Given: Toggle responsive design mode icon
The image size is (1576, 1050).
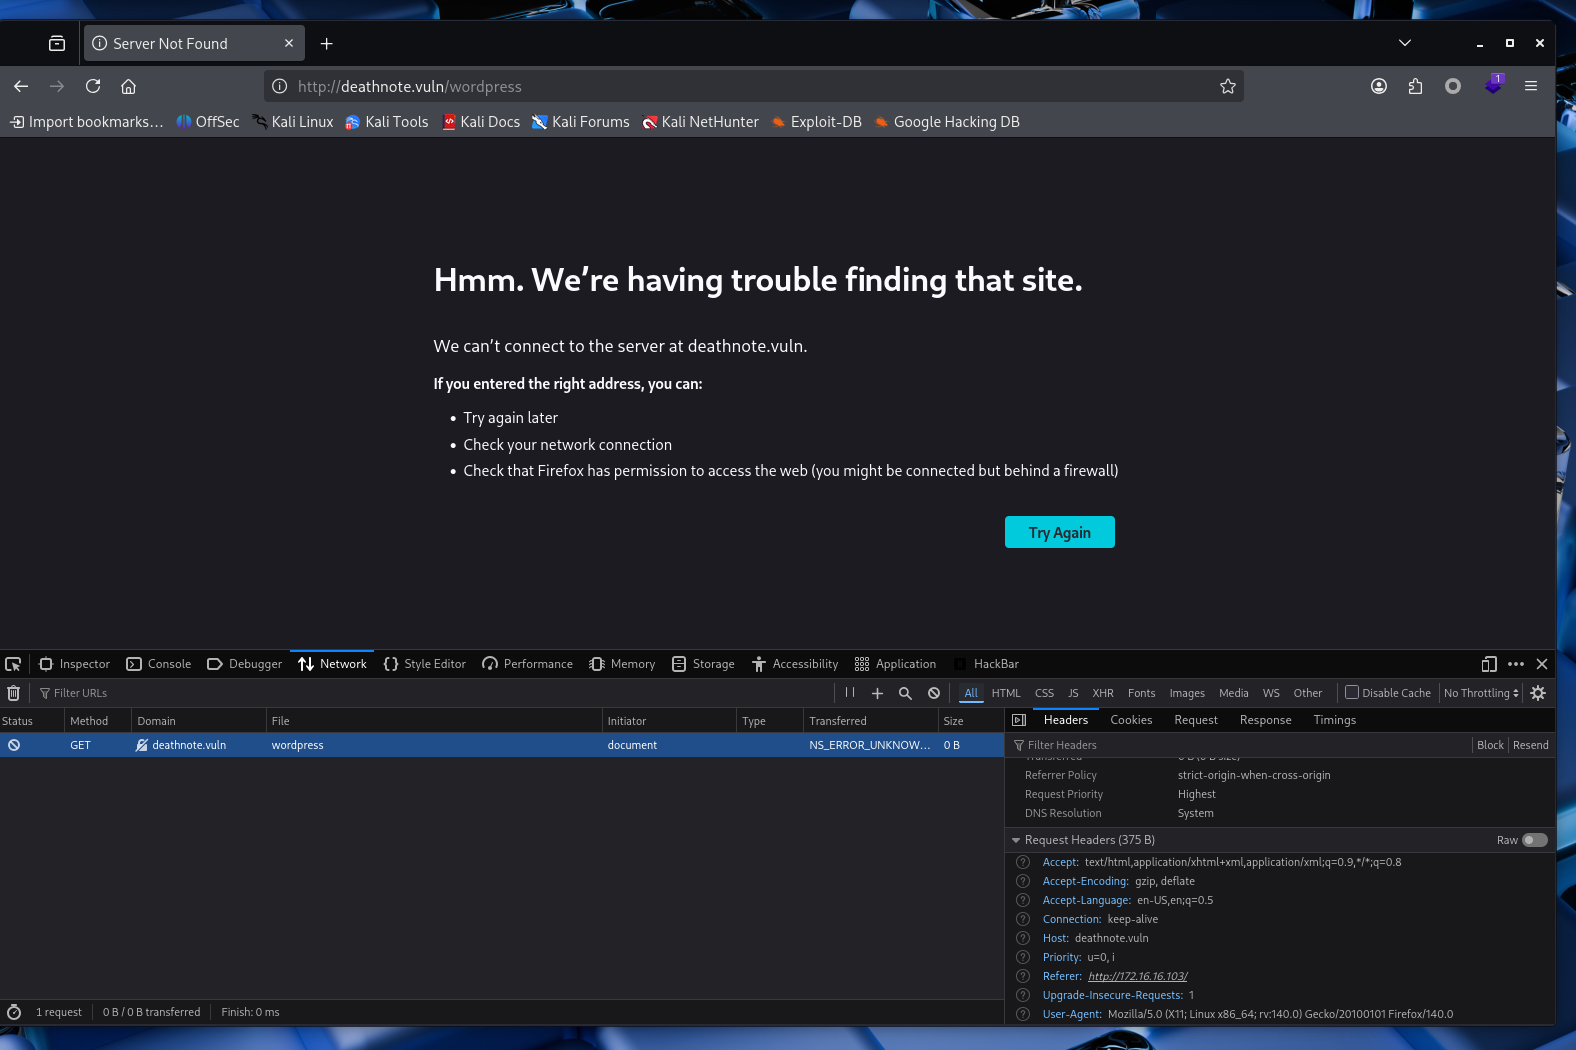Looking at the screenshot, I should (x=1489, y=664).
